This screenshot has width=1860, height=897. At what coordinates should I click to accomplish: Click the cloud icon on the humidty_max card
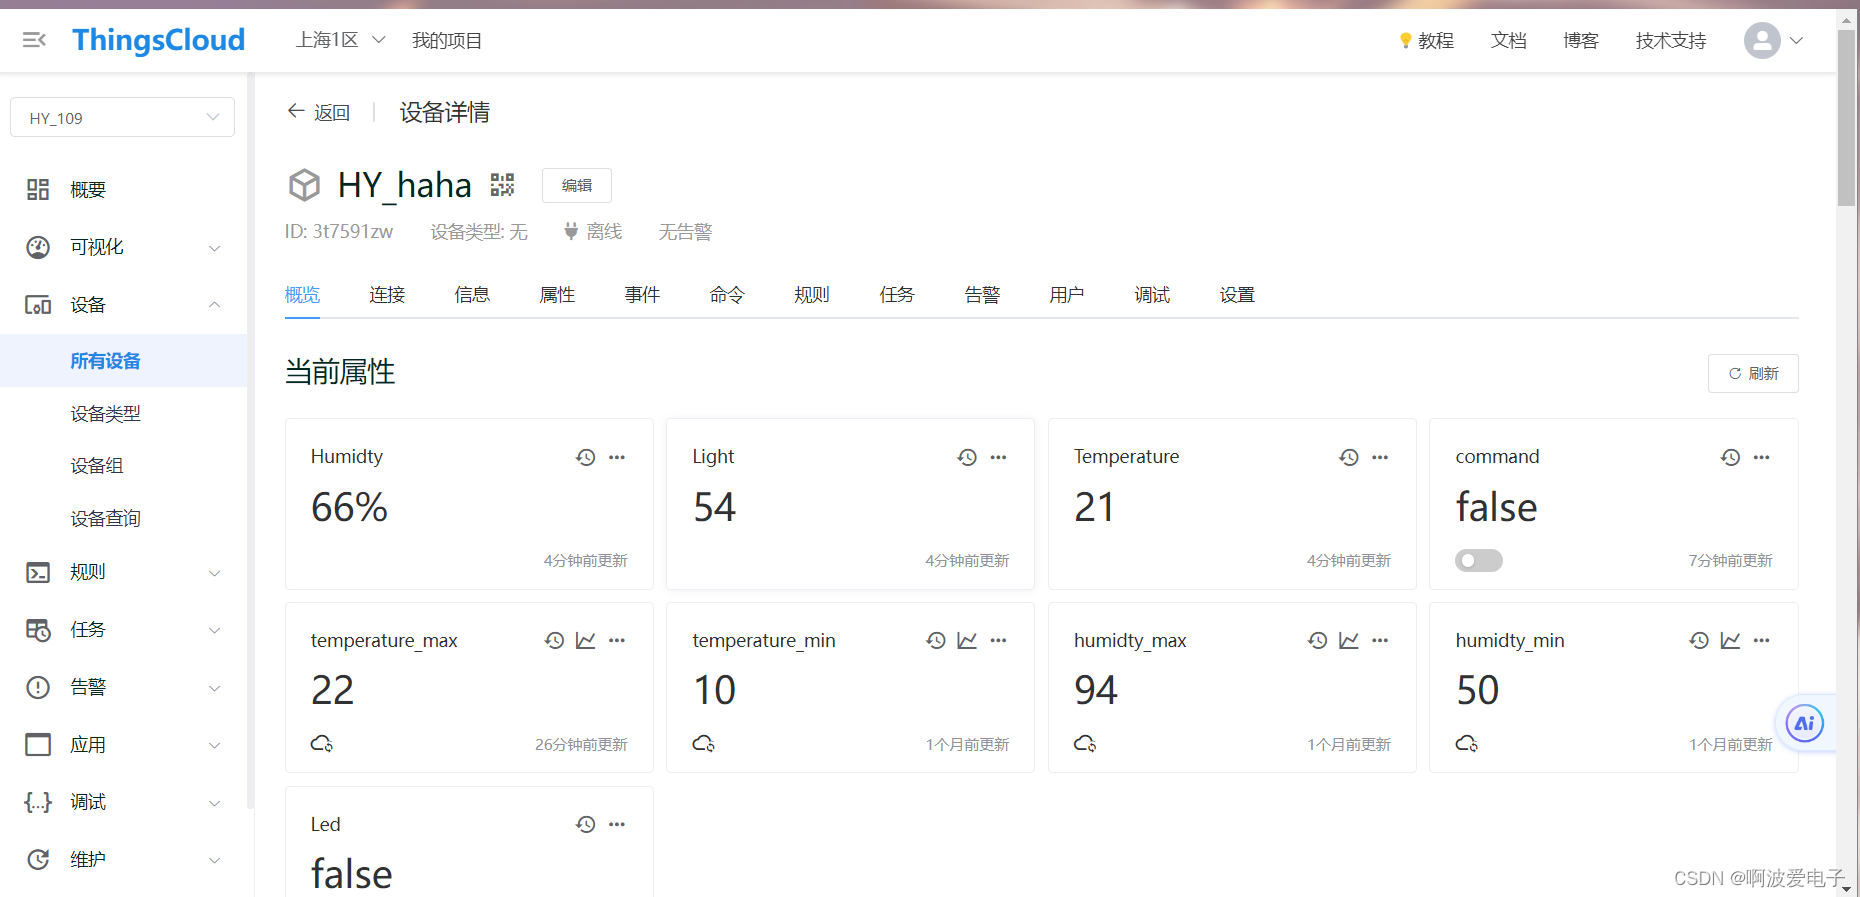1085,743
